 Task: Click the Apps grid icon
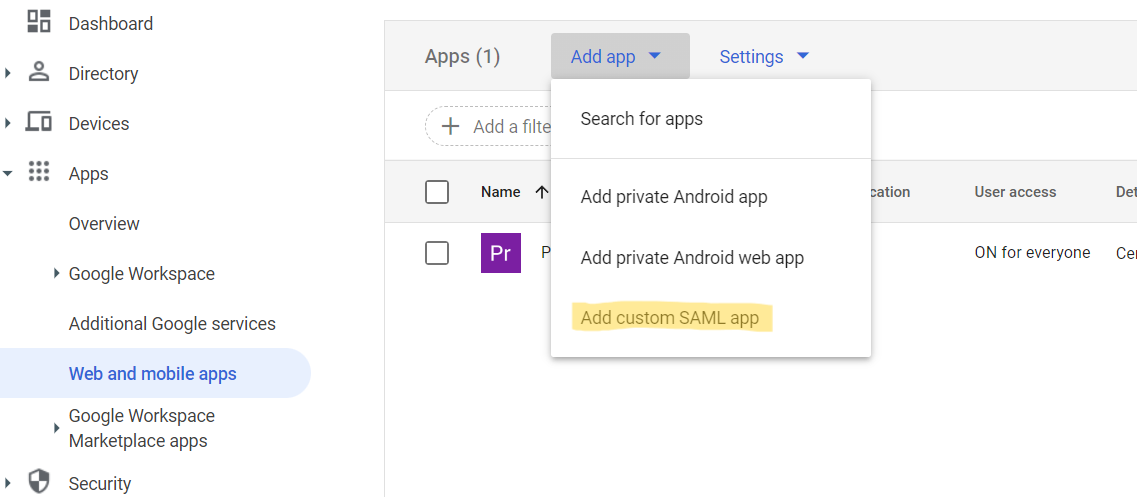coord(38,172)
